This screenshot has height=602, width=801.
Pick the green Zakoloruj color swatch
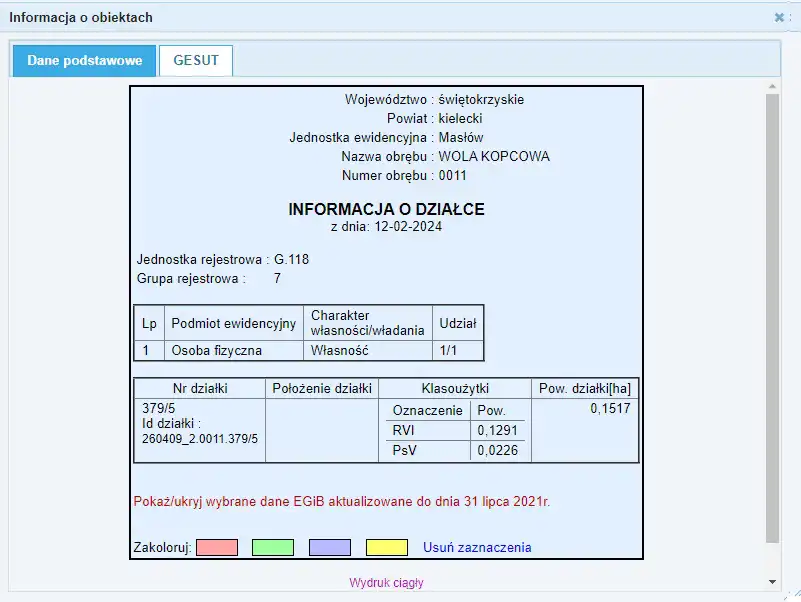[x=273, y=547]
